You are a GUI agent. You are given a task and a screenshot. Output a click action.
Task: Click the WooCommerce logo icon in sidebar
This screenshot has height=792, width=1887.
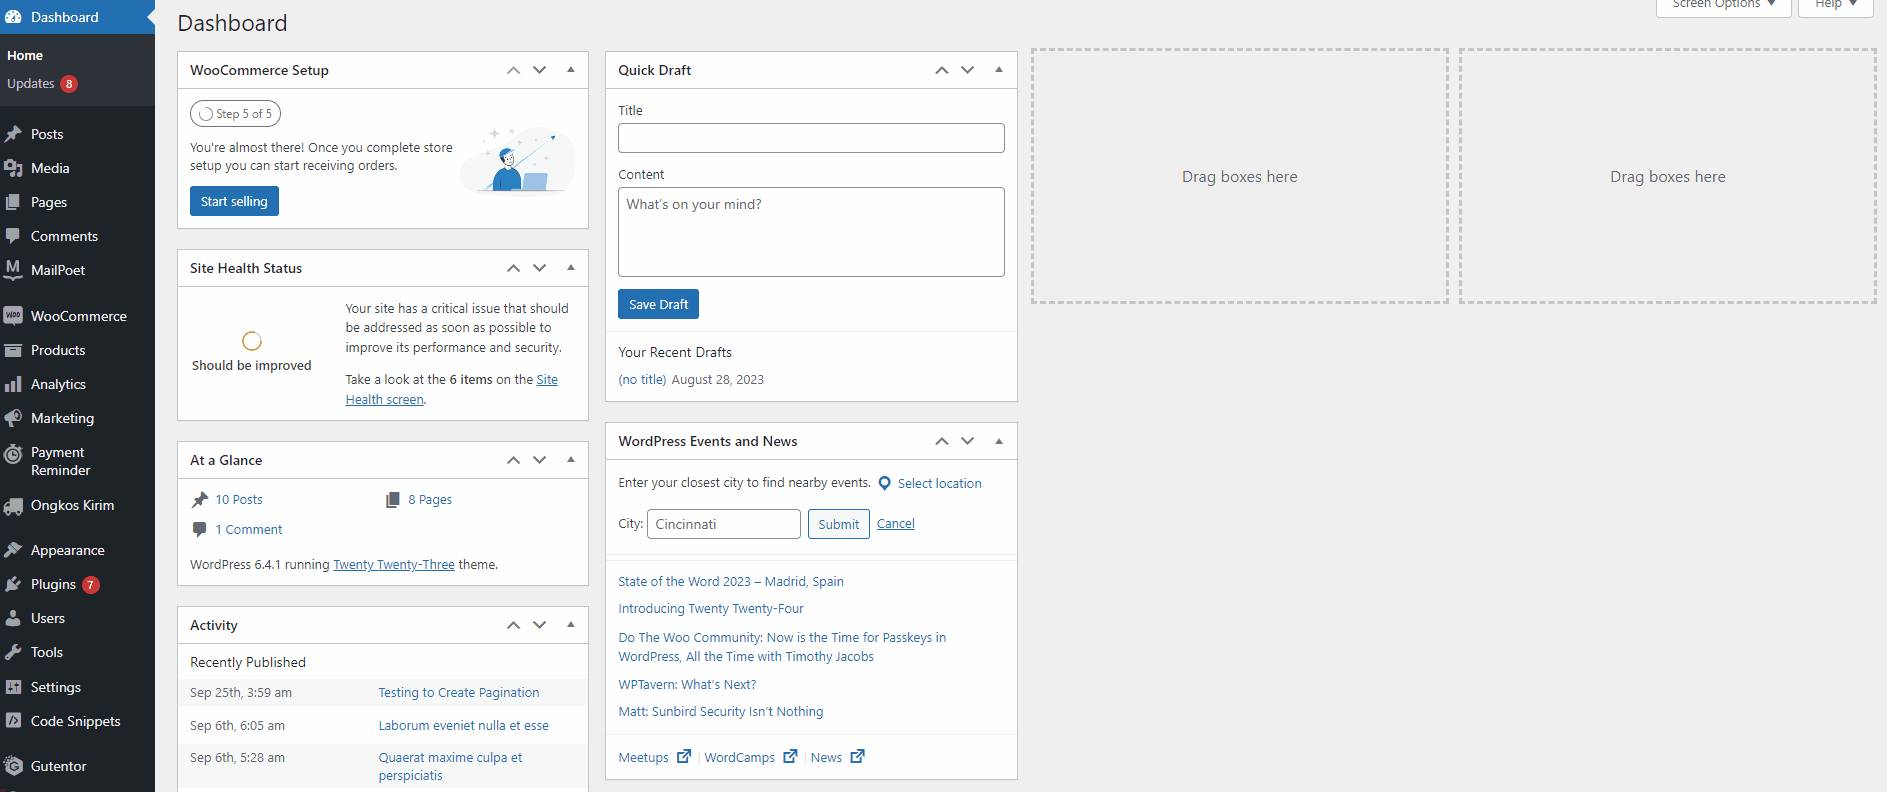click(13, 316)
